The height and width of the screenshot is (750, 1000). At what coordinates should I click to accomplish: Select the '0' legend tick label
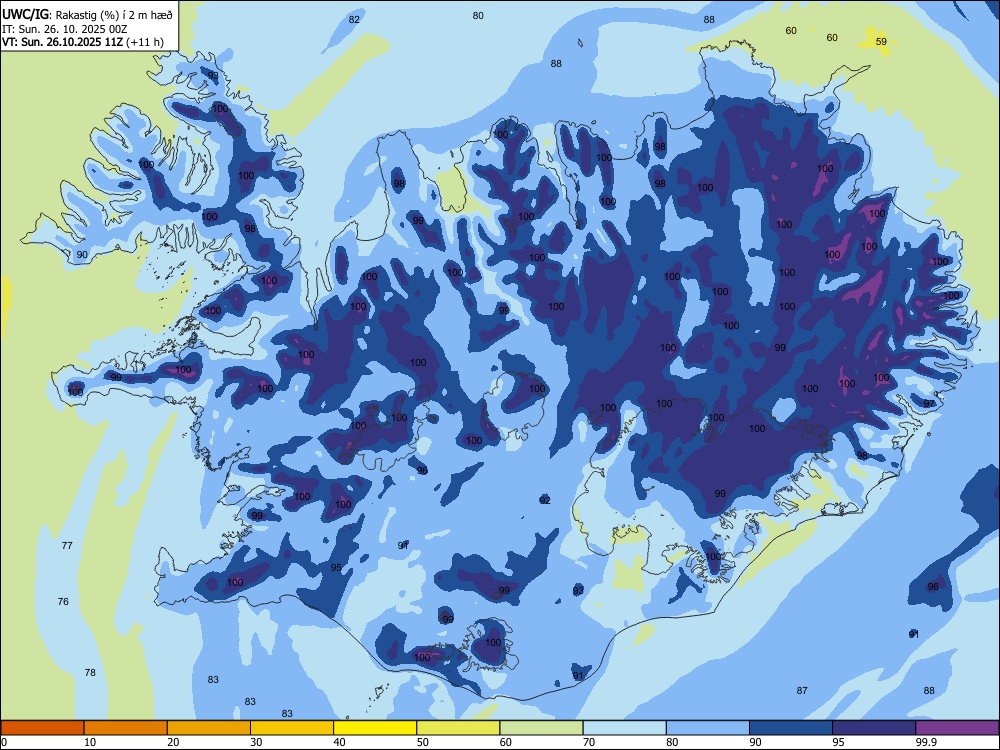click(4, 742)
